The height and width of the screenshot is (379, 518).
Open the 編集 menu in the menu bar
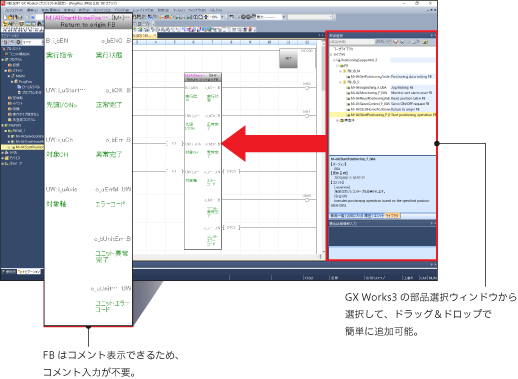(x=32, y=10)
